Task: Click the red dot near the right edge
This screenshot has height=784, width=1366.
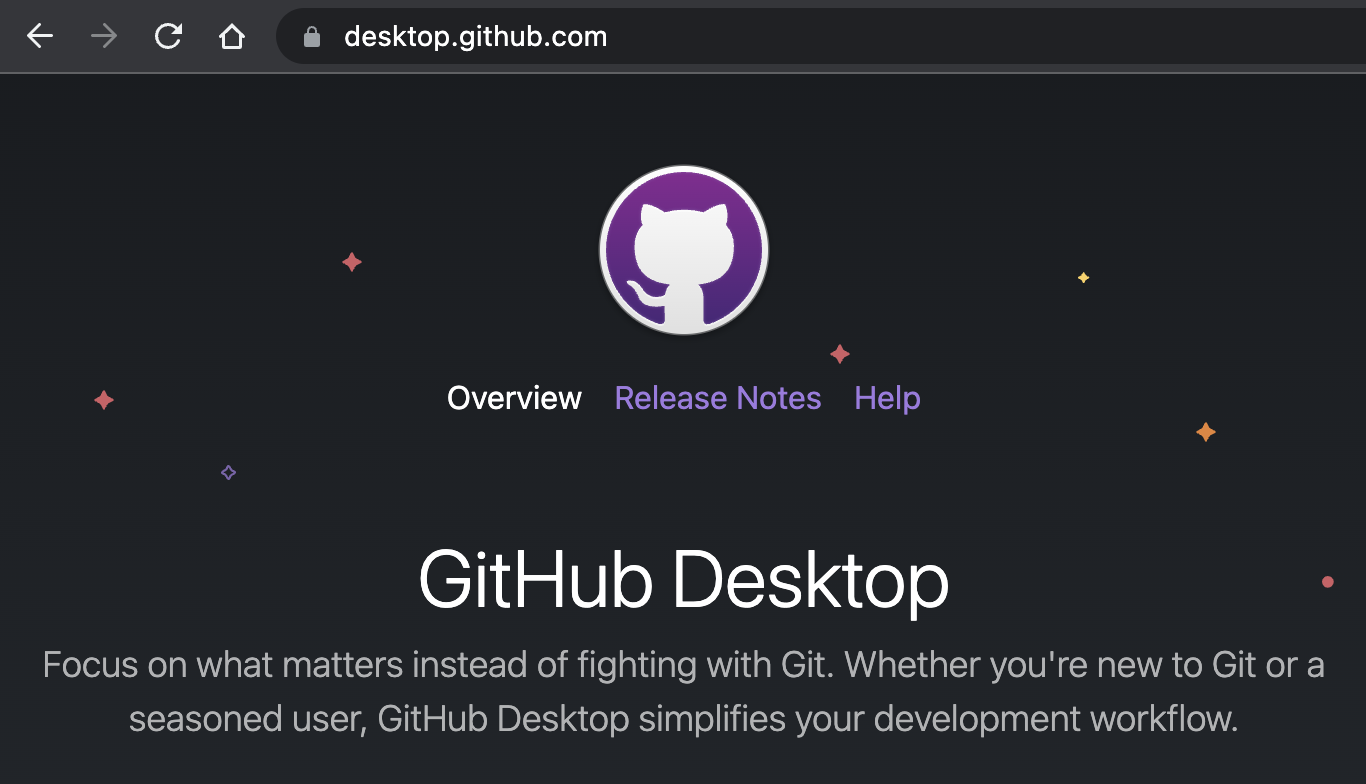Action: 1328,582
